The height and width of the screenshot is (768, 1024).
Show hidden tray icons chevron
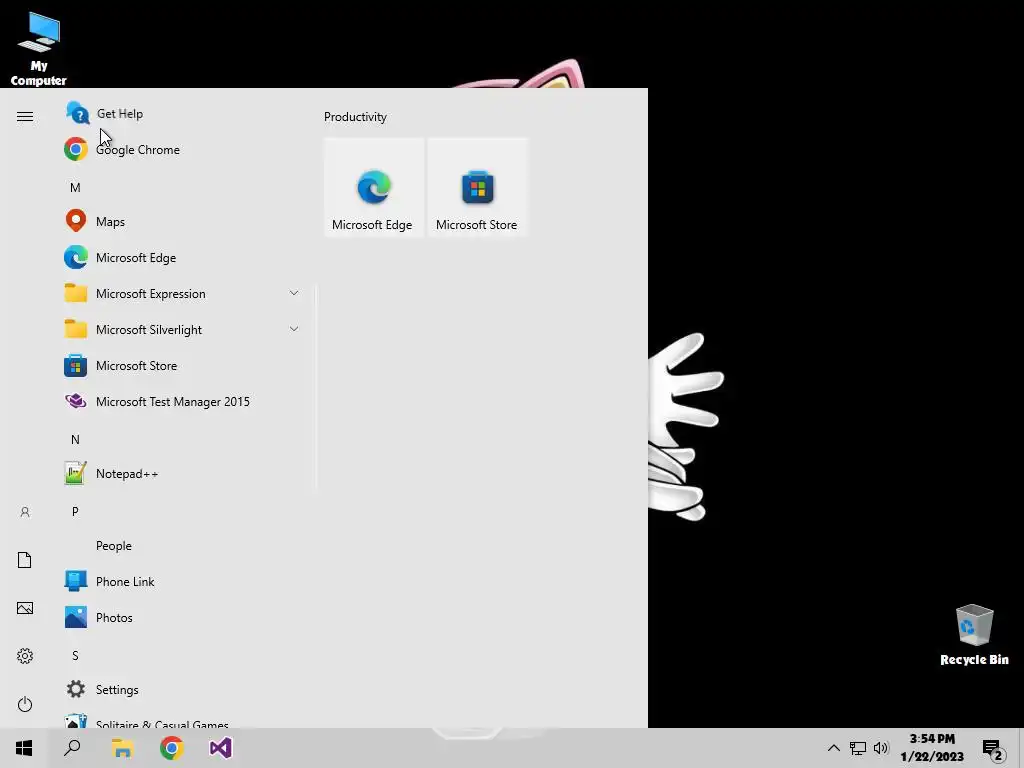[833, 748]
